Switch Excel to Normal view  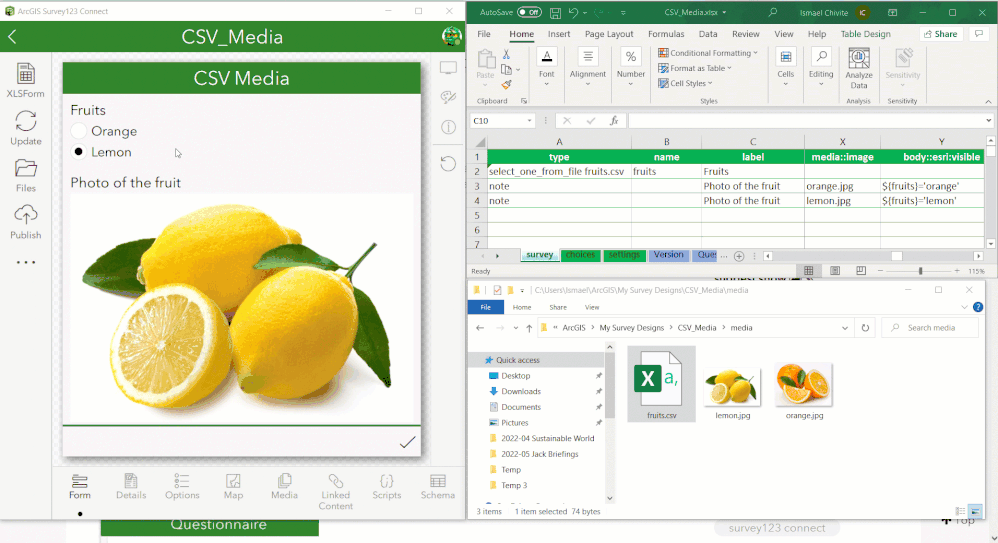coord(809,271)
